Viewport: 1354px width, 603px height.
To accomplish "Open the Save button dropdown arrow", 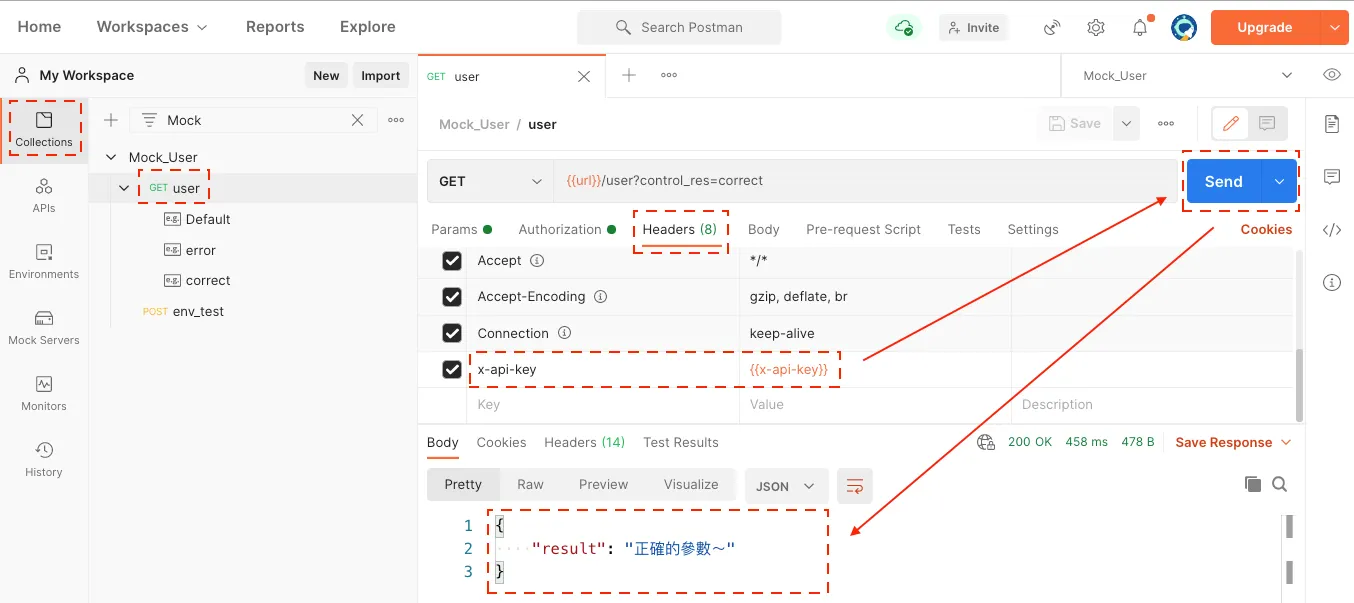I will point(1127,124).
